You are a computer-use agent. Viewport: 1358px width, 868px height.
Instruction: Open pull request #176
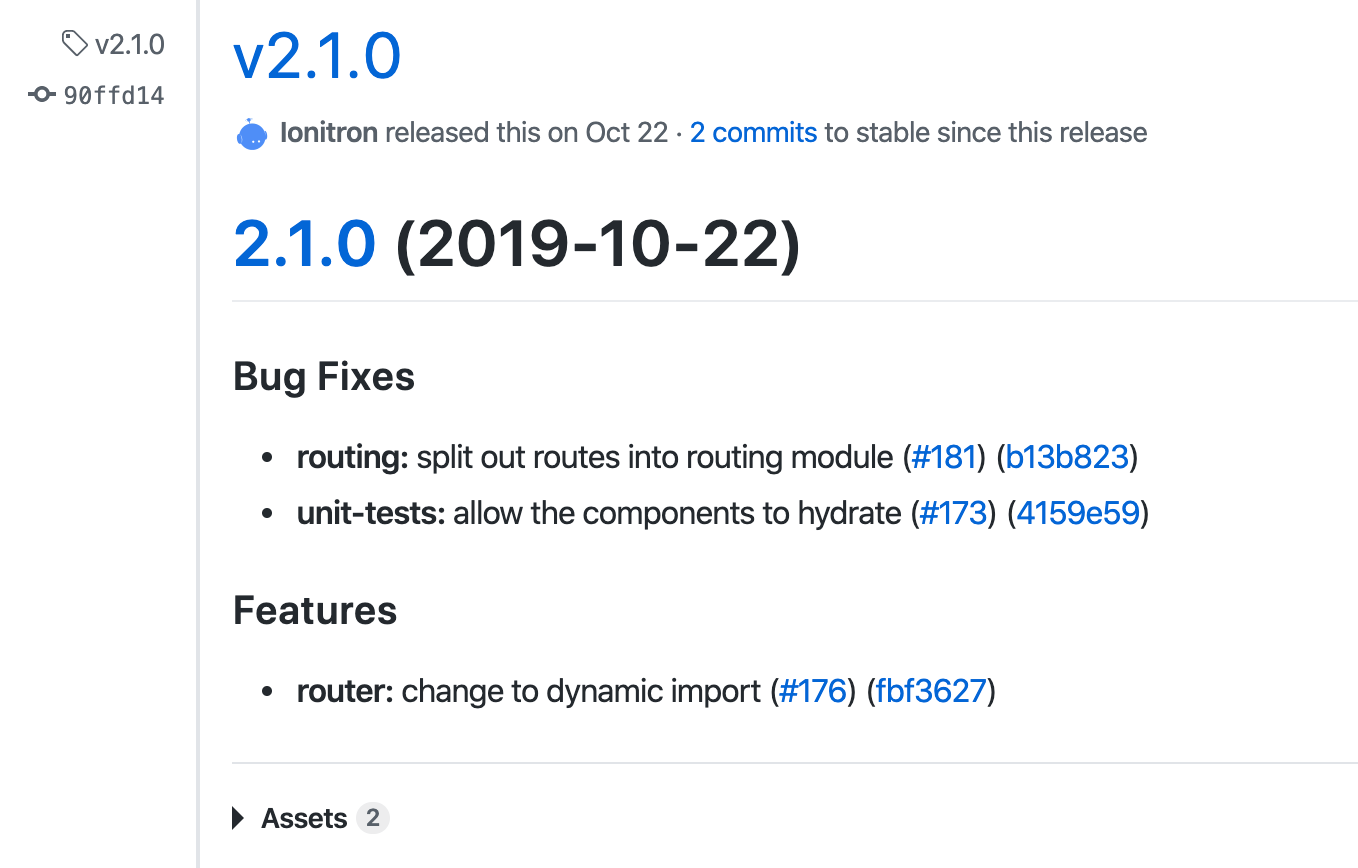pos(813,690)
